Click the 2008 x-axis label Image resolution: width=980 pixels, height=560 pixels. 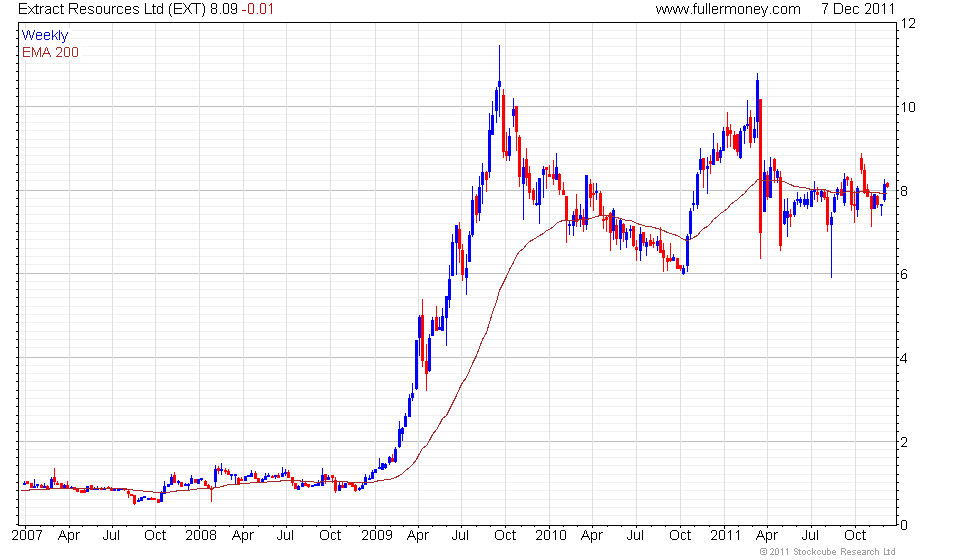point(201,536)
